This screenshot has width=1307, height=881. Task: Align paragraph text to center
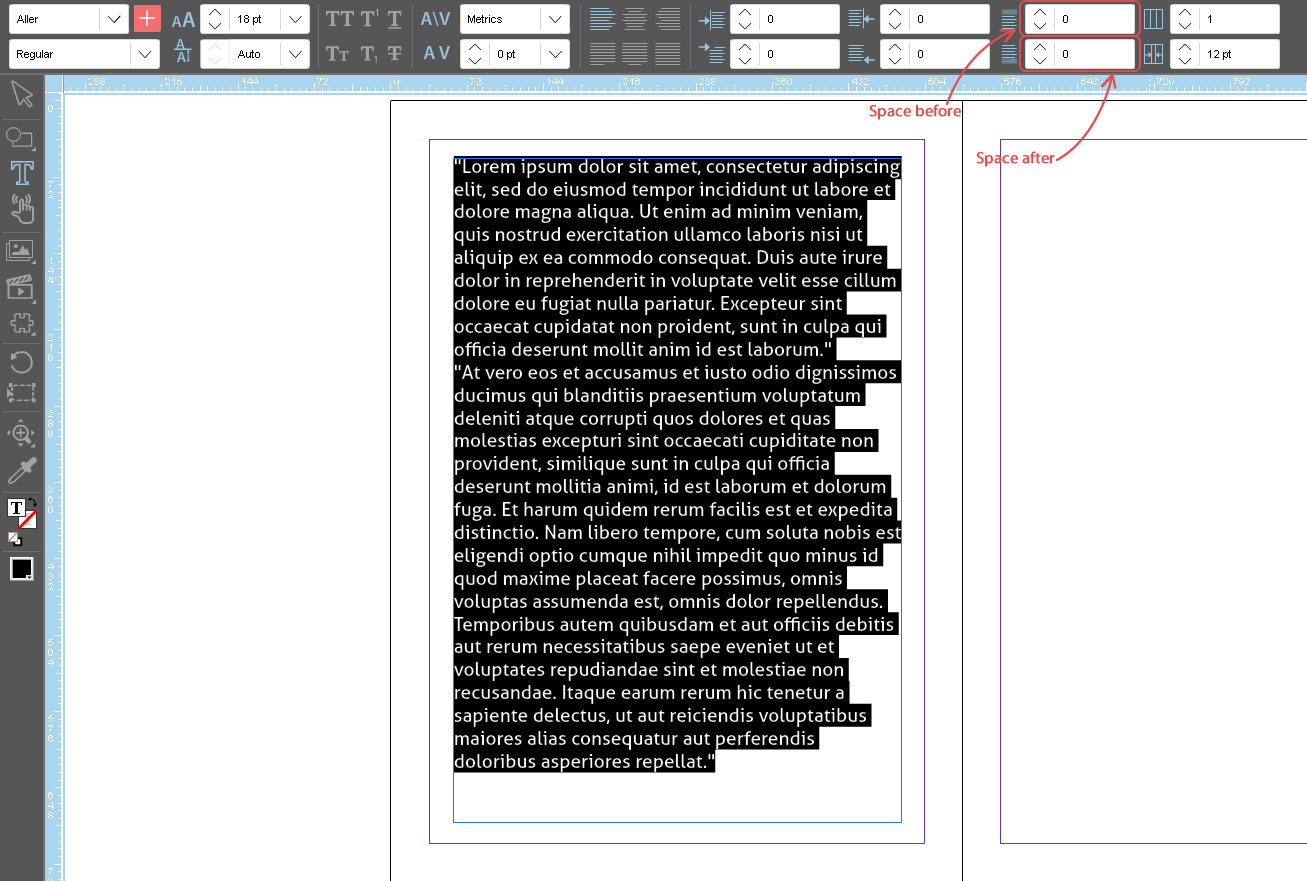tap(633, 19)
